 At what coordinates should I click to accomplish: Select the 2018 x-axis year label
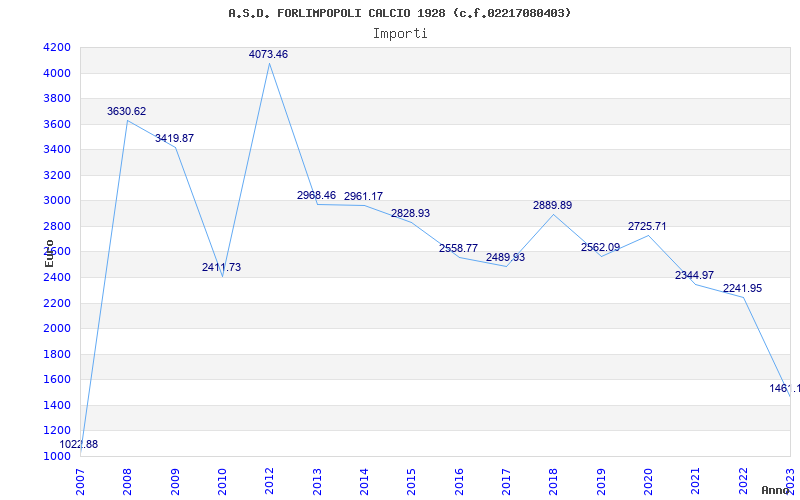[x=554, y=482]
